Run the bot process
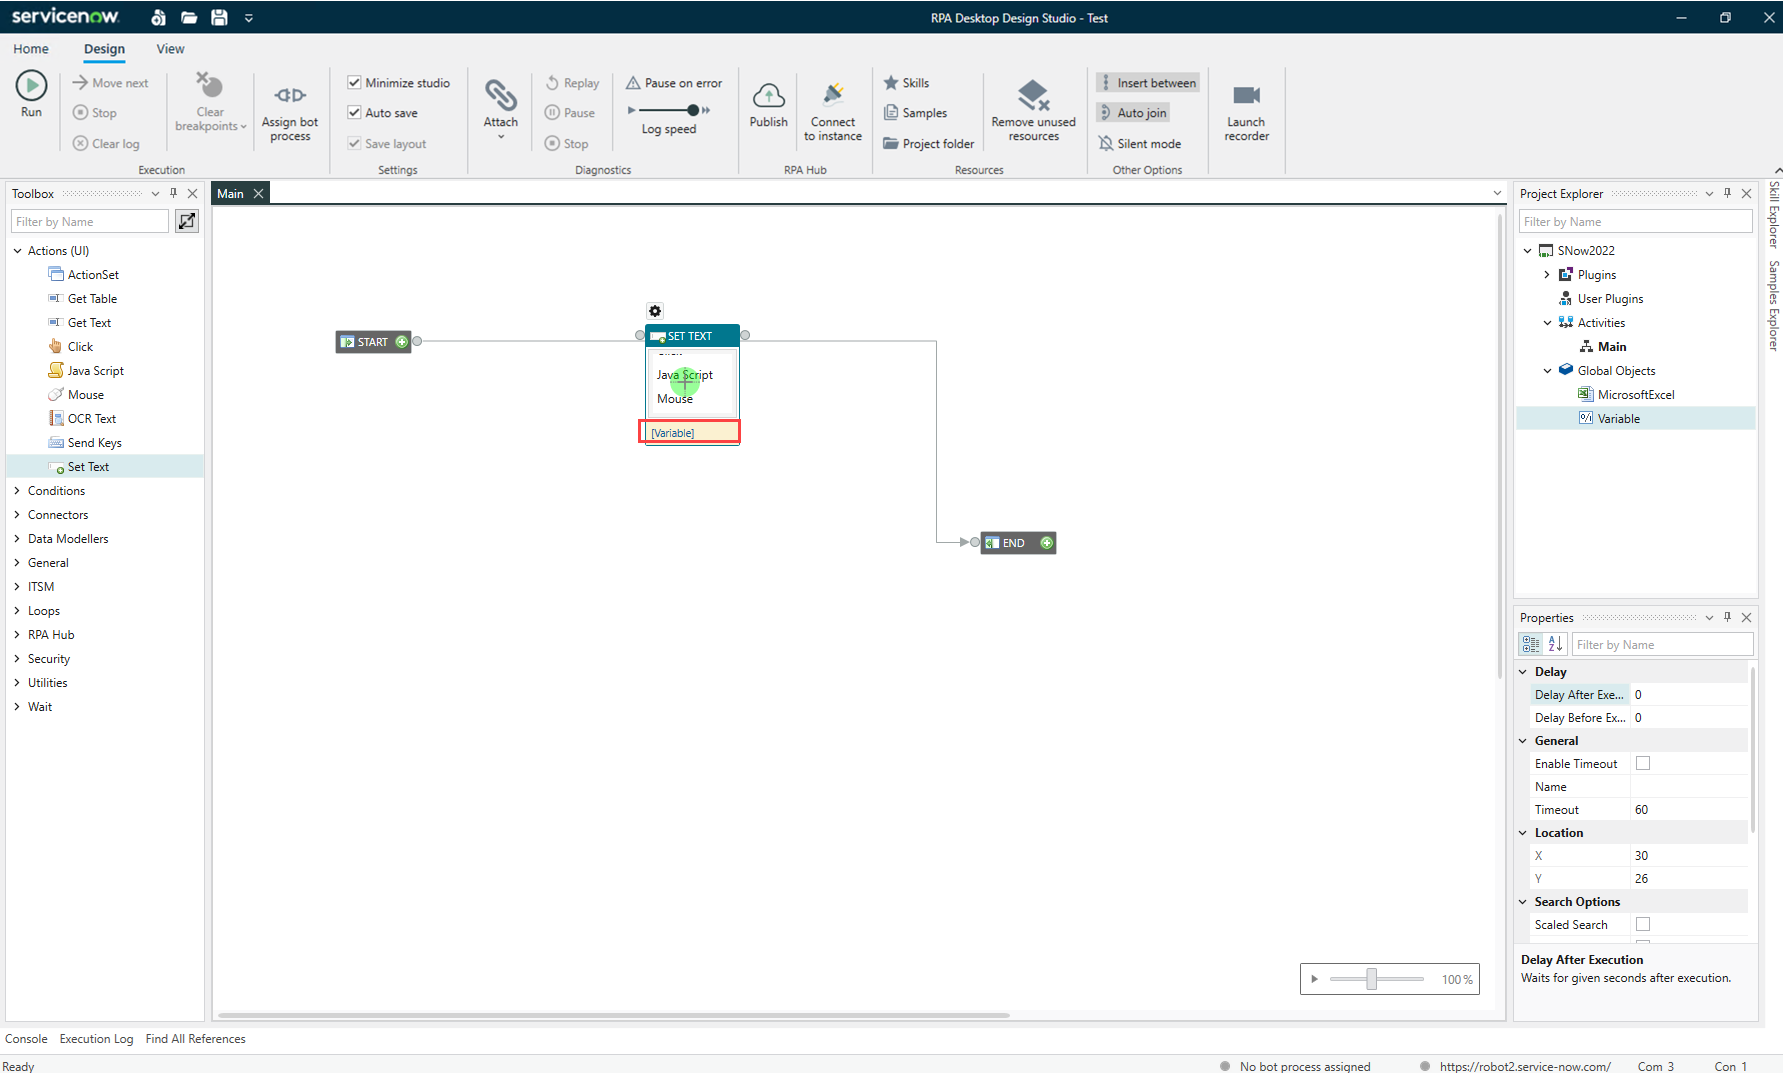1783x1073 pixels. click(31, 94)
